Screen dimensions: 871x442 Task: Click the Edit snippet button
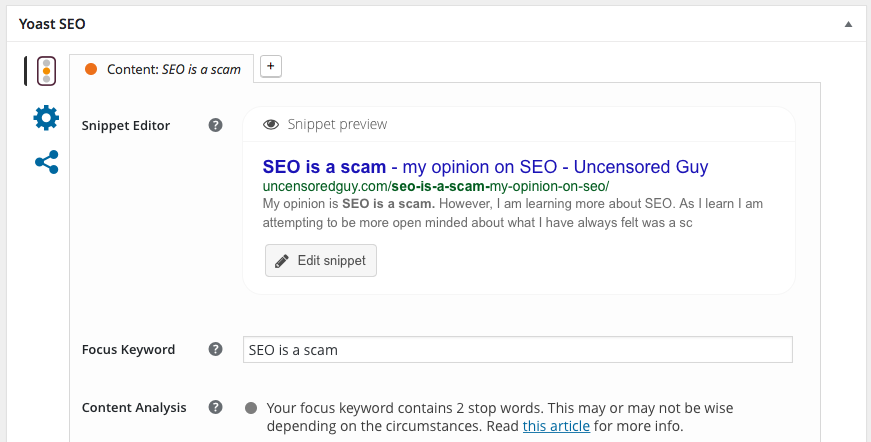[321, 260]
